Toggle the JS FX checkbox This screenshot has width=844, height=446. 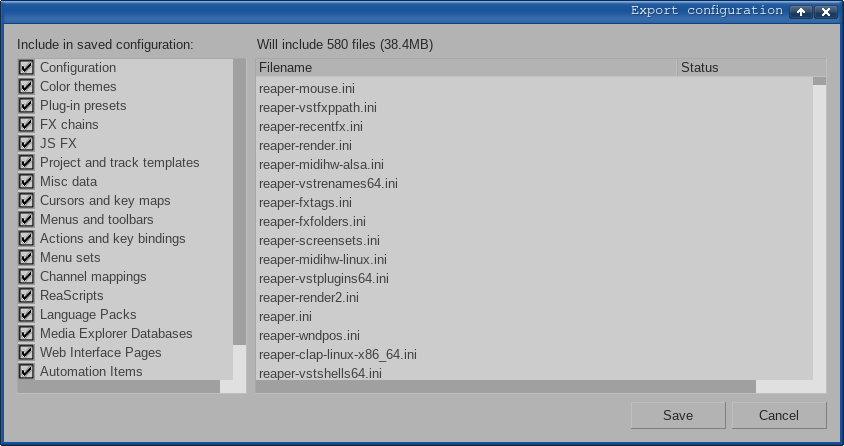pyautogui.click(x=26, y=143)
